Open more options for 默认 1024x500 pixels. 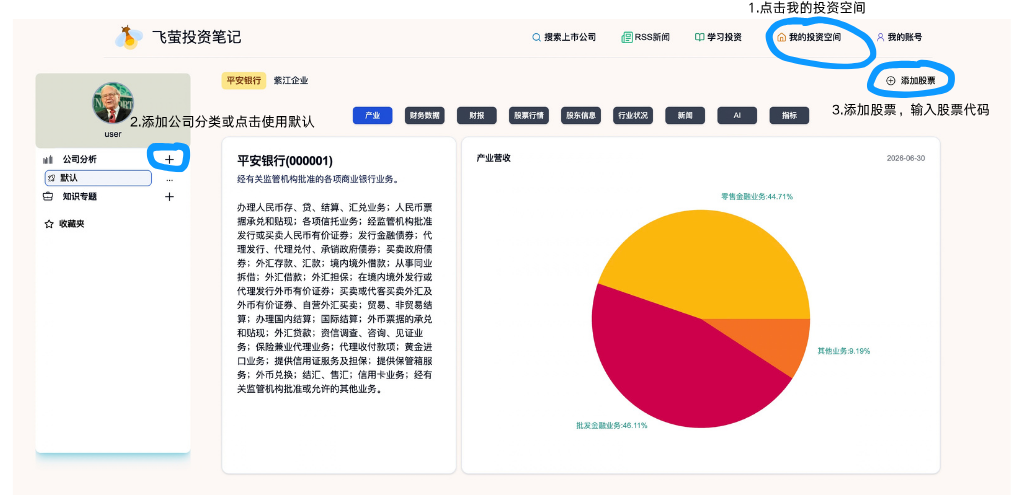[x=169, y=178]
